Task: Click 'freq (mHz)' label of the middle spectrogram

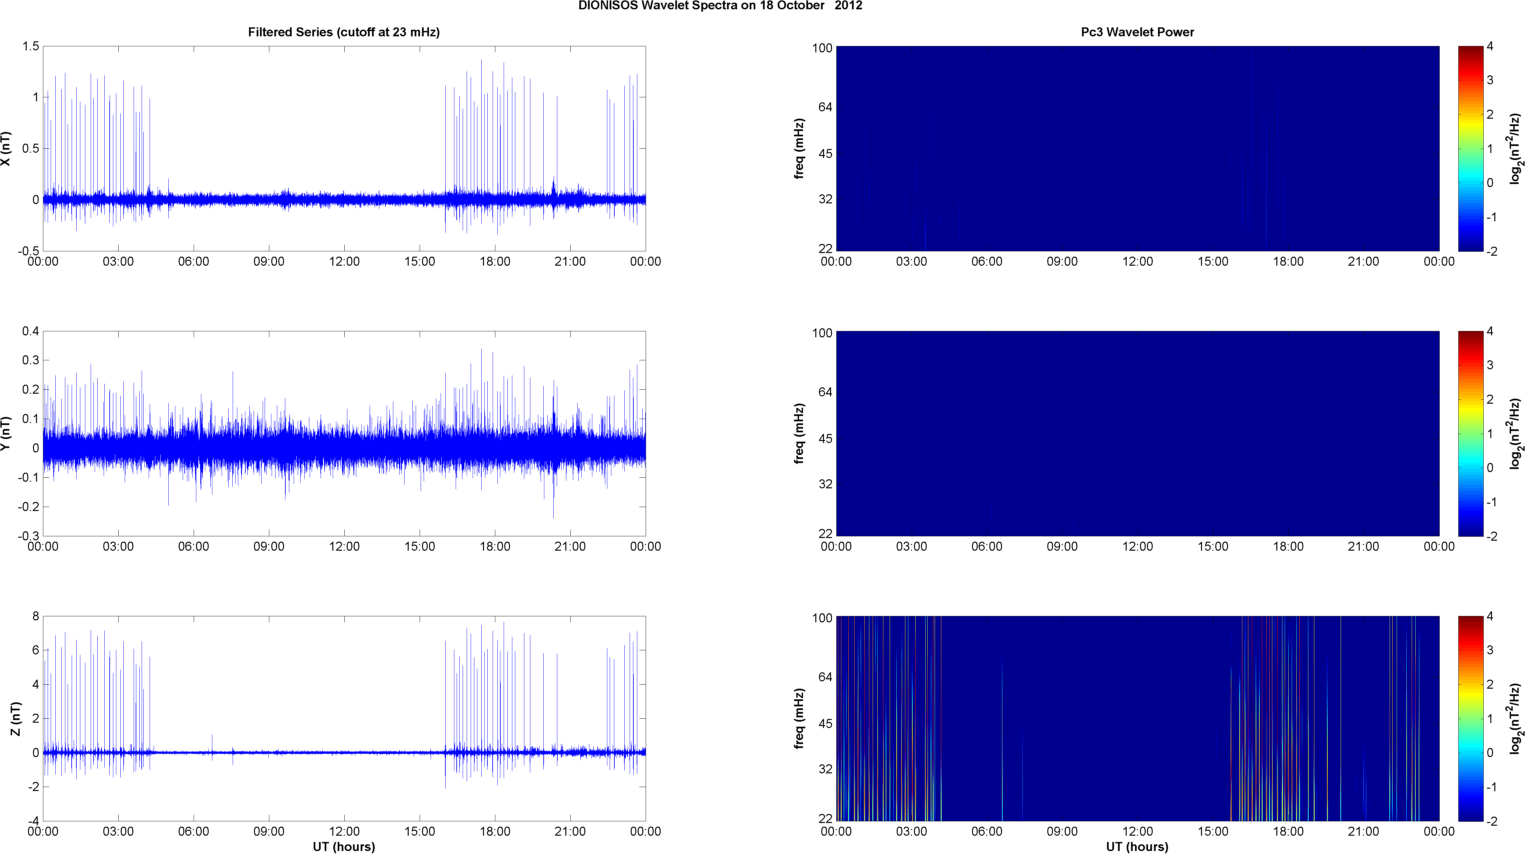Action: [x=800, y=434]
